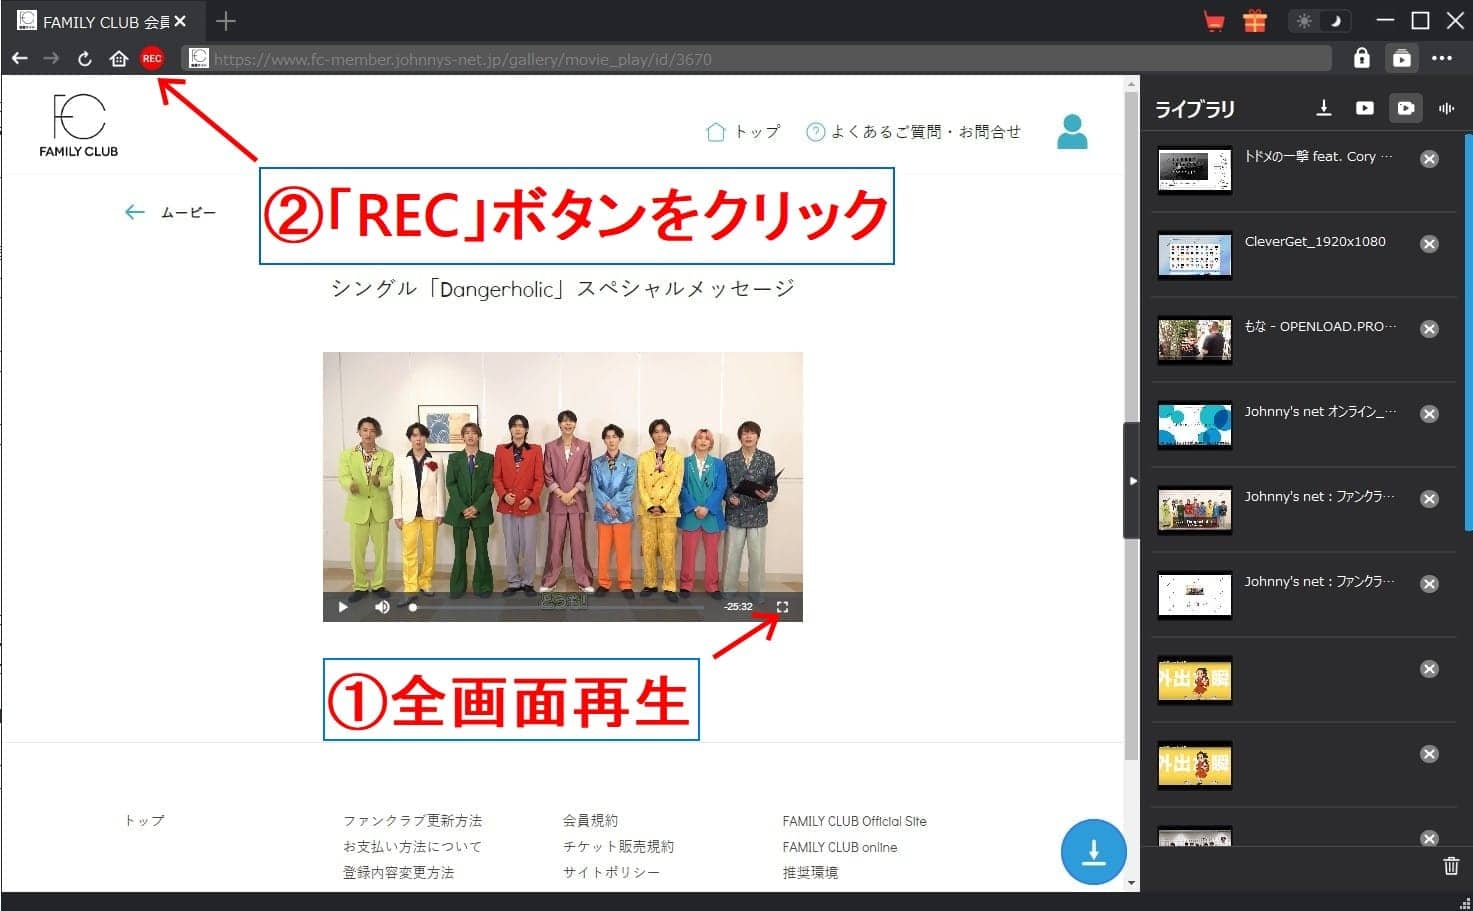Go back via ← ムービー link

(x=170, y=212)
